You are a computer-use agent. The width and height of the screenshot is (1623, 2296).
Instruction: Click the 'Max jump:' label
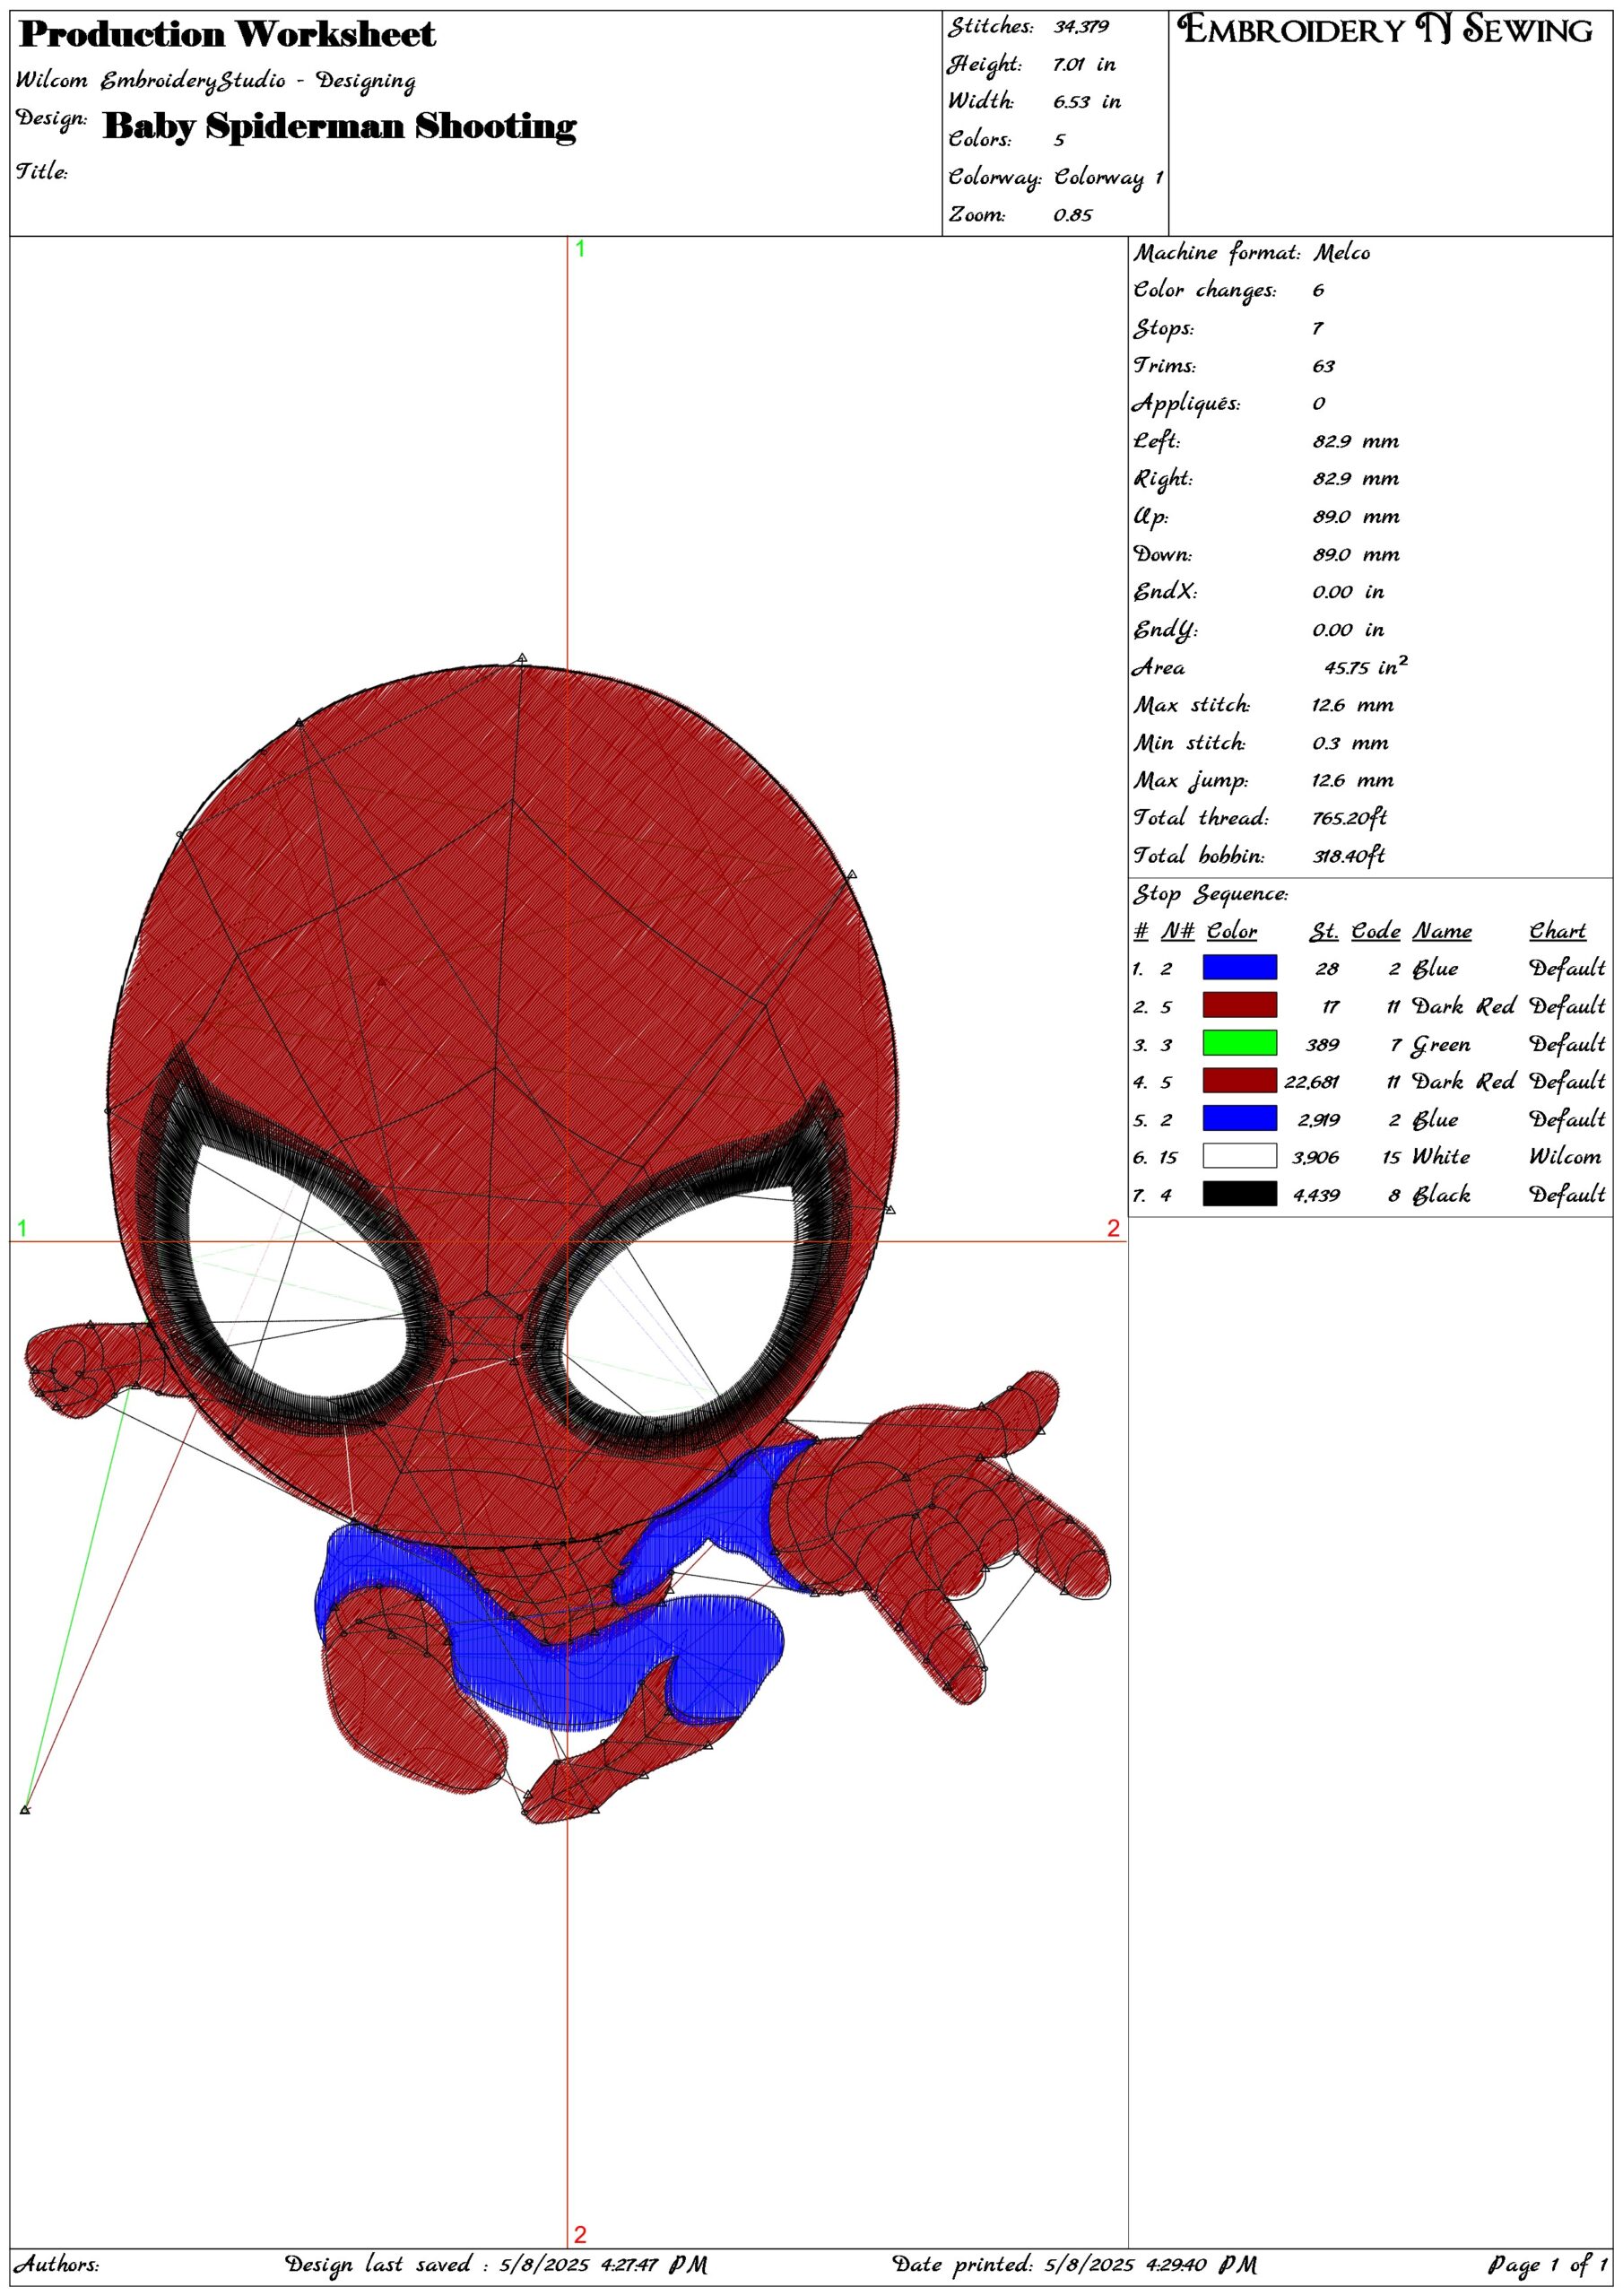coord(1190,781)
